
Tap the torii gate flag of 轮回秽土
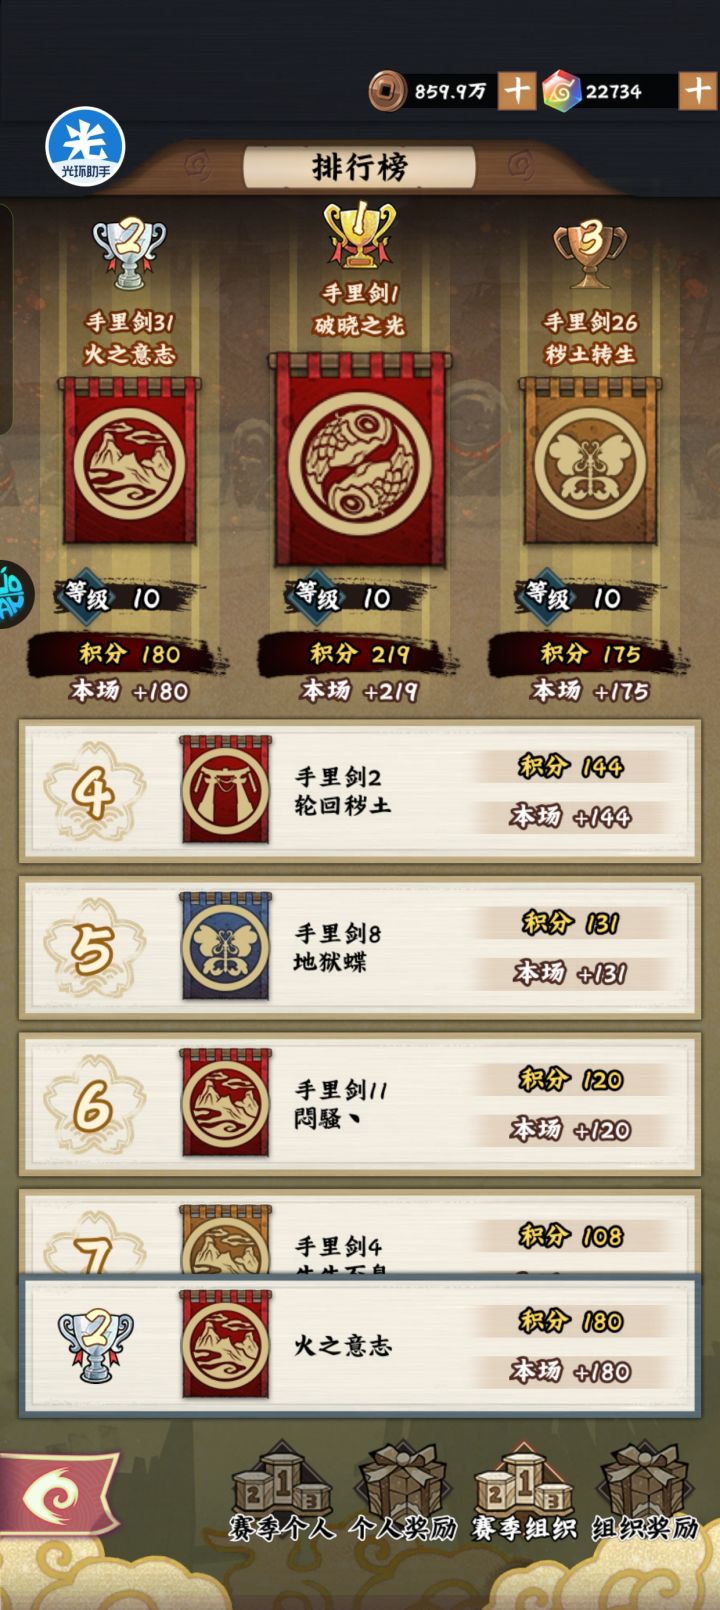coord(225,790)
